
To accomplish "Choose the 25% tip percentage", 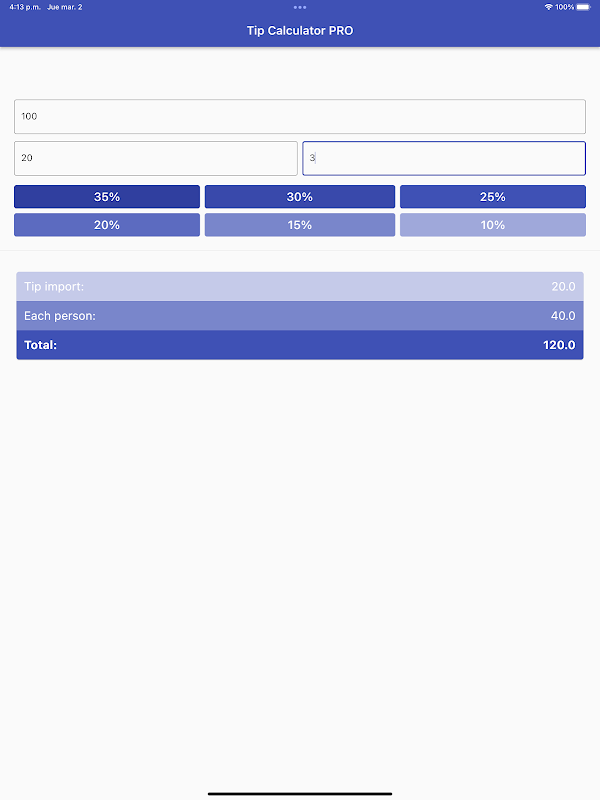I will 492,197.
